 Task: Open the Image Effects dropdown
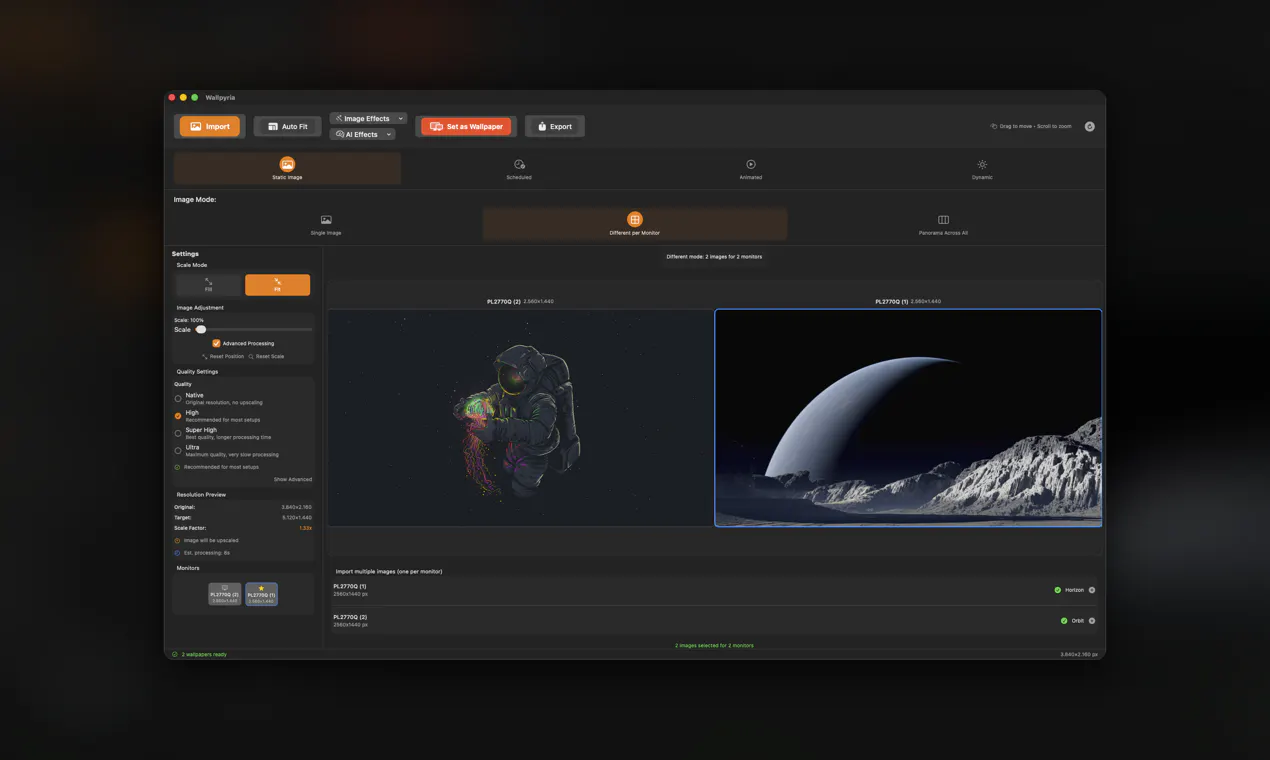tap(368, 118)
